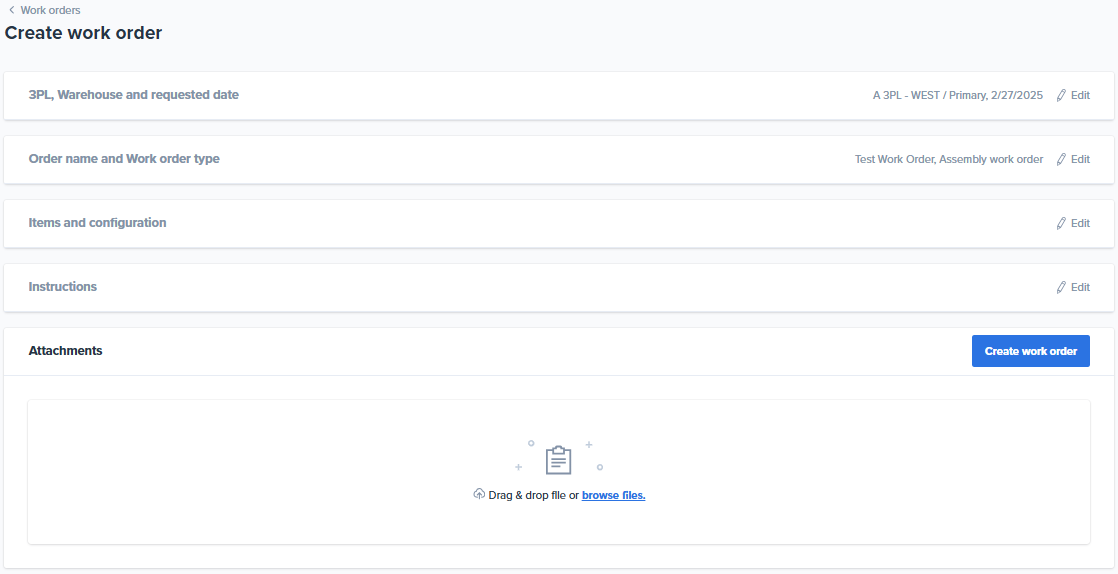Edit the Instructions section
1118x574 pixels.
pyautogui.click(x=1073, y=287)
